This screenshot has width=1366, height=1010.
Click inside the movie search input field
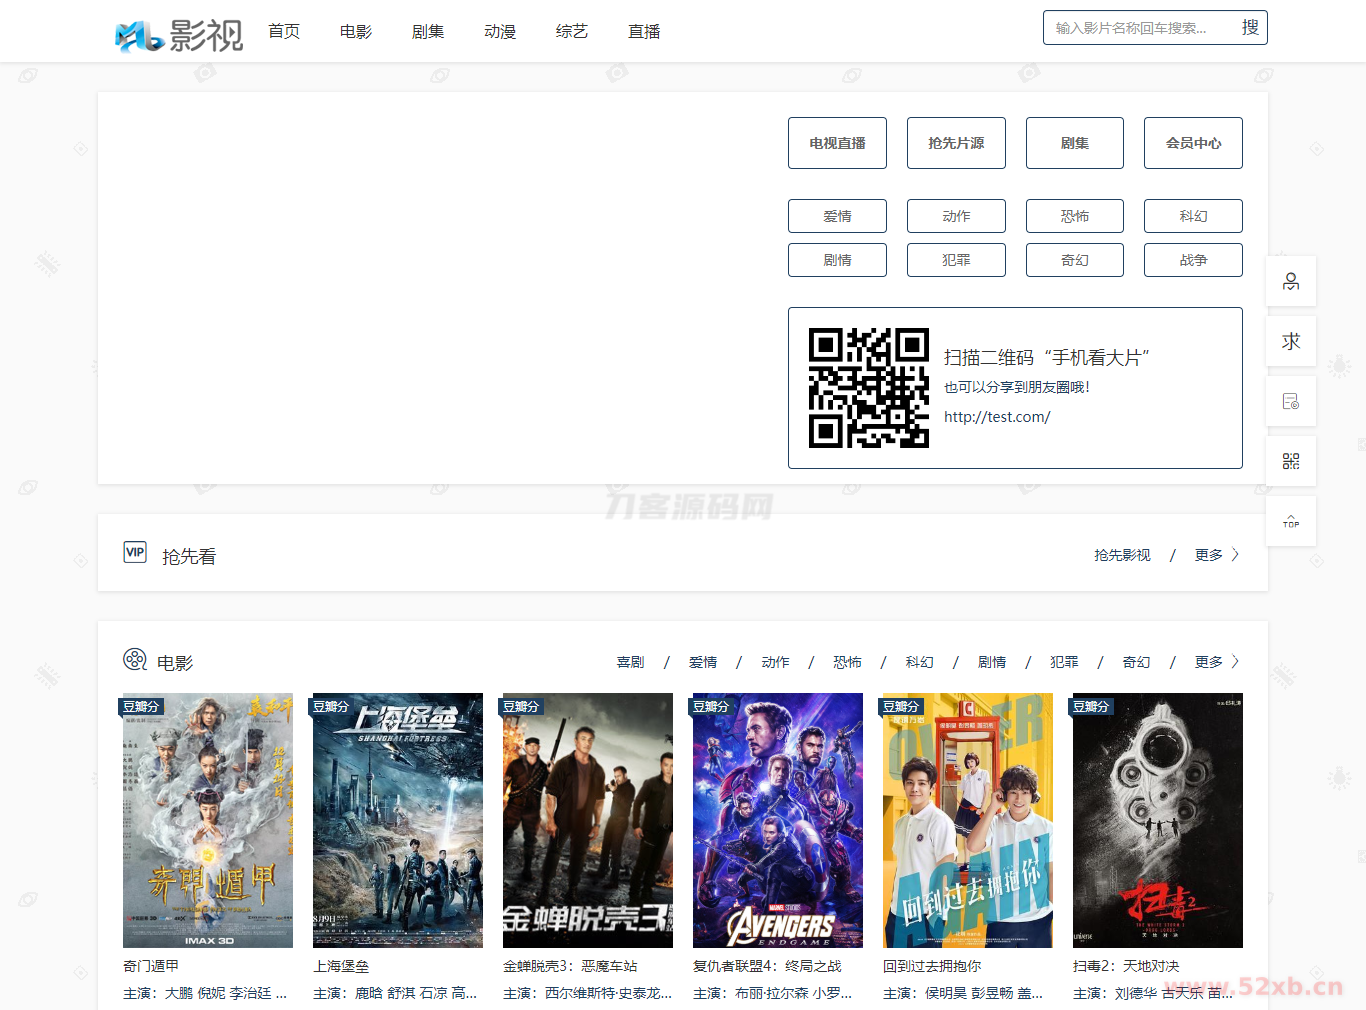[1140, 27]
